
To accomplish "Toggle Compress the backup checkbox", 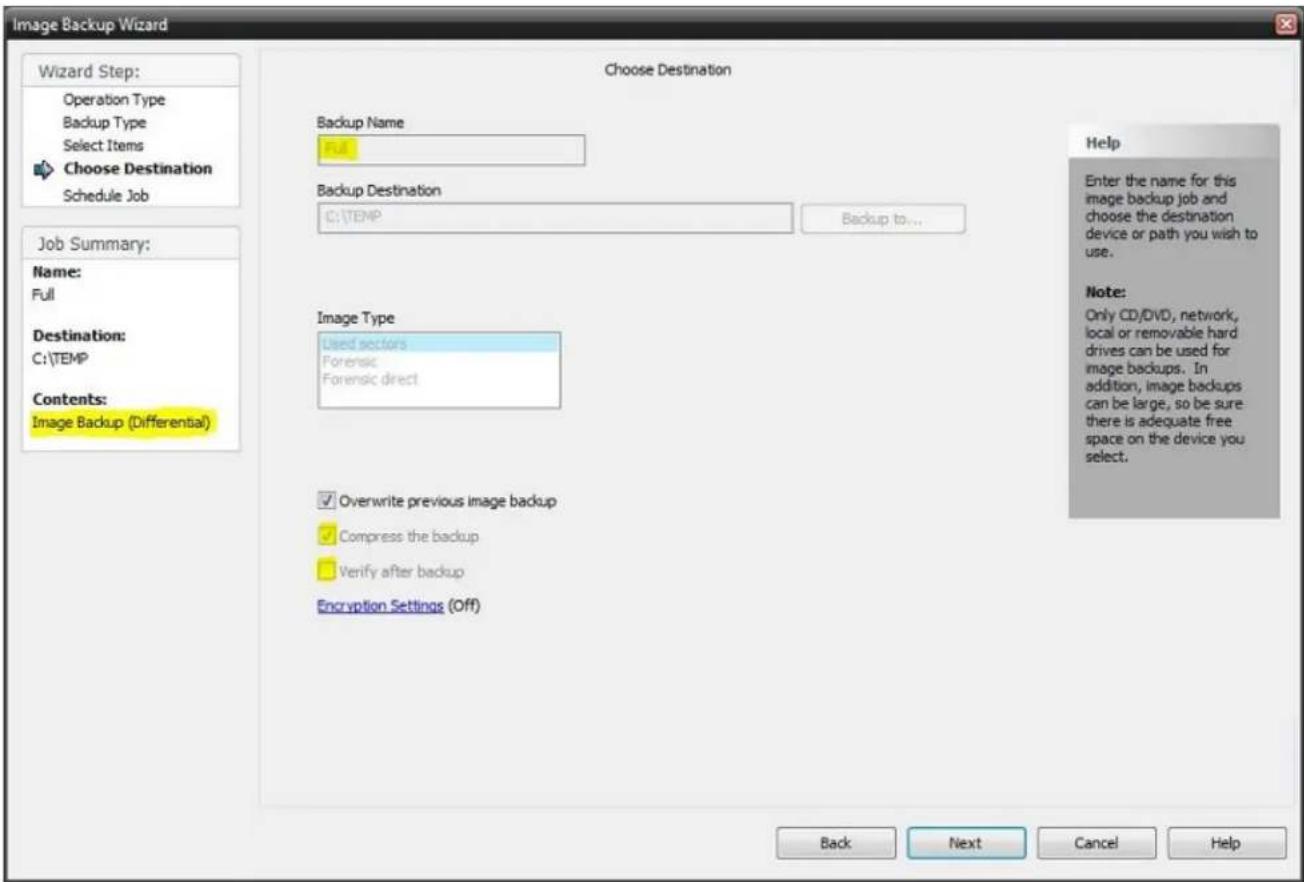I will click(x=325, y=536).
